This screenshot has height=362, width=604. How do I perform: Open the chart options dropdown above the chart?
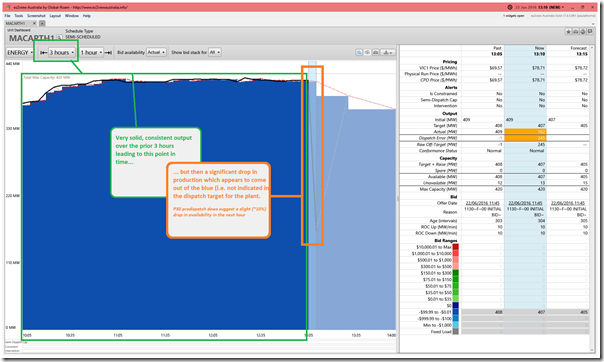coord(388,52)
